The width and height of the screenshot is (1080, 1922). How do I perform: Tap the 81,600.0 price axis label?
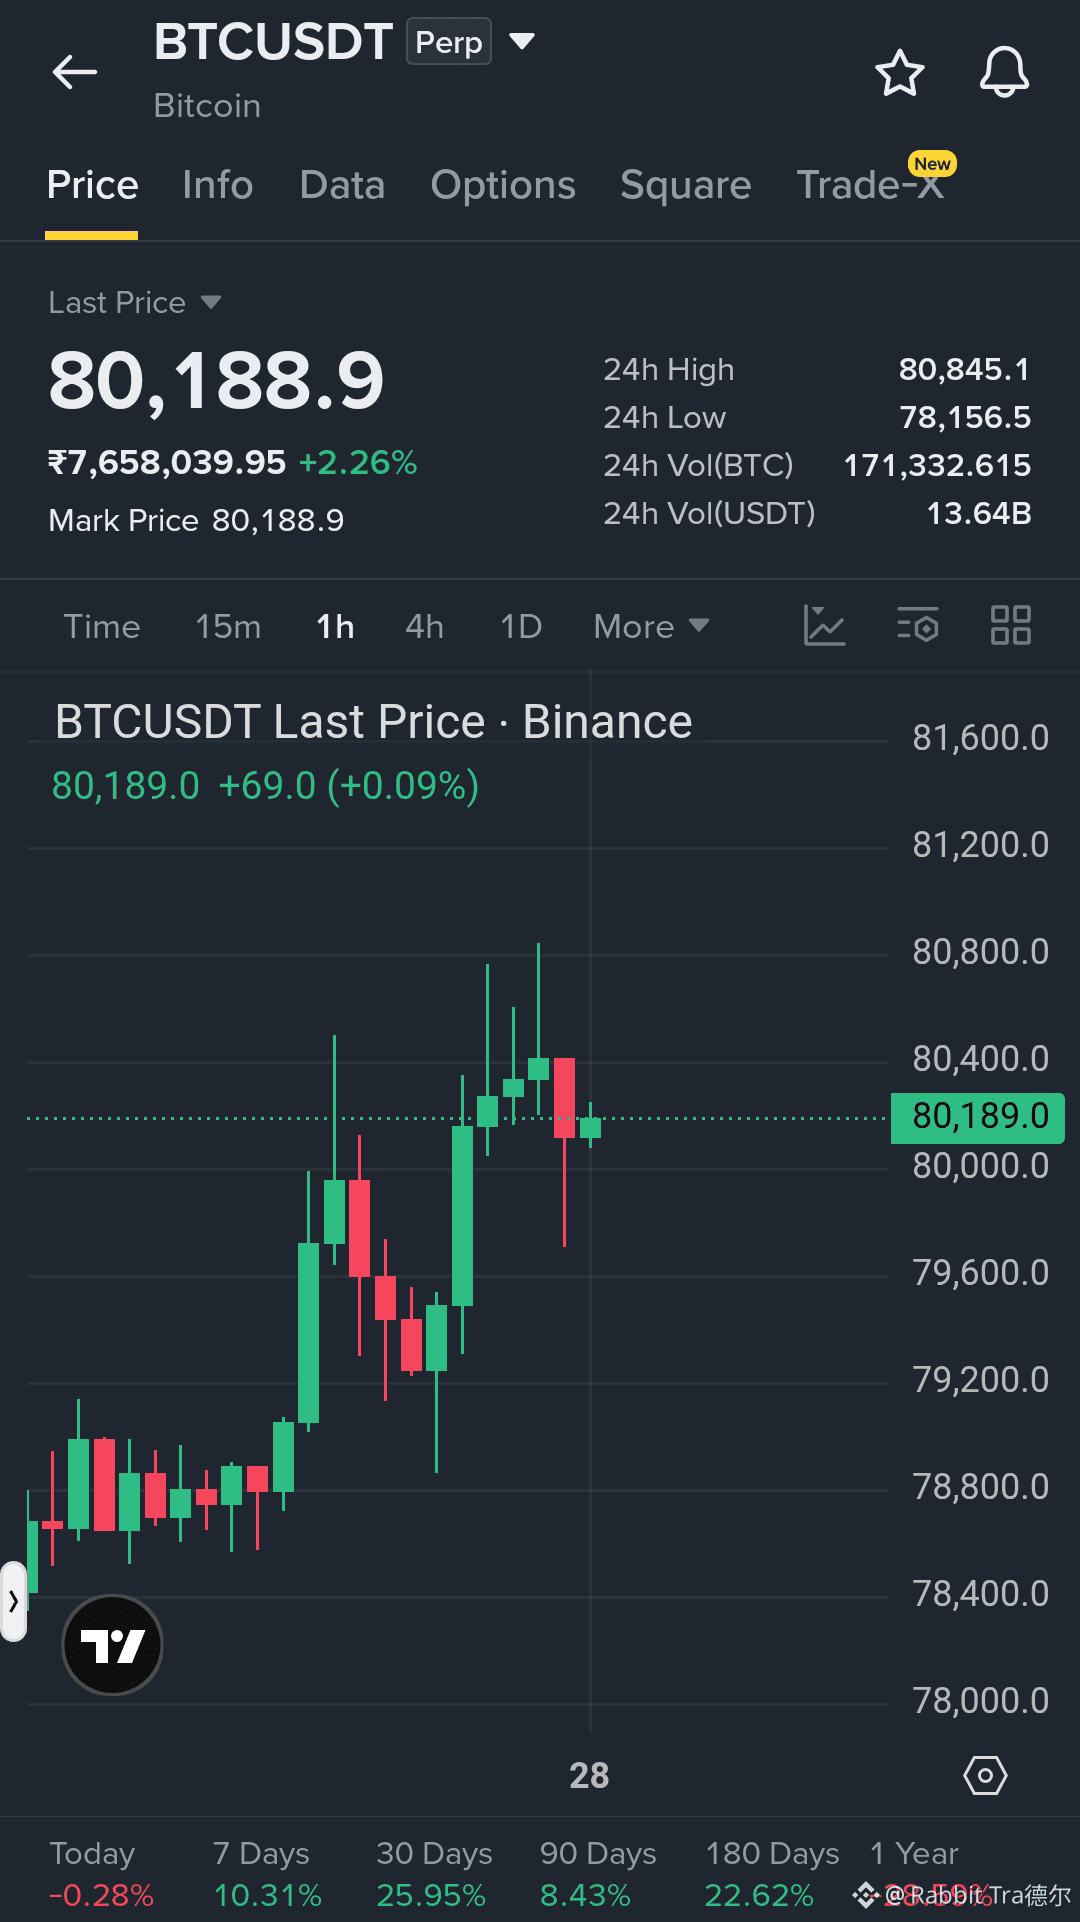(980, 738)
